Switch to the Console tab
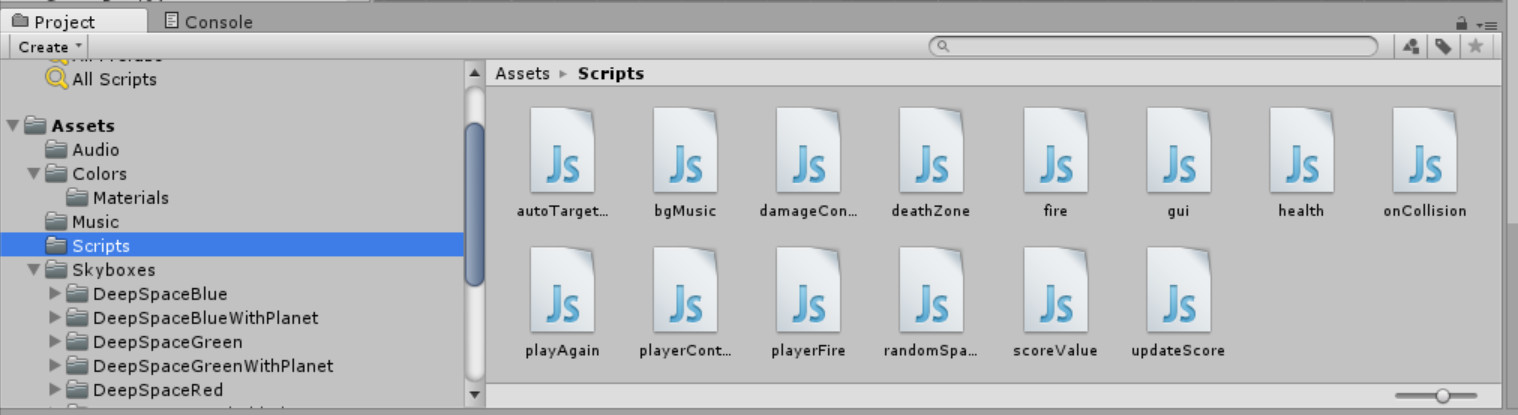Image resolution: width=1518 pixels, height=415 pixels. 208,21
